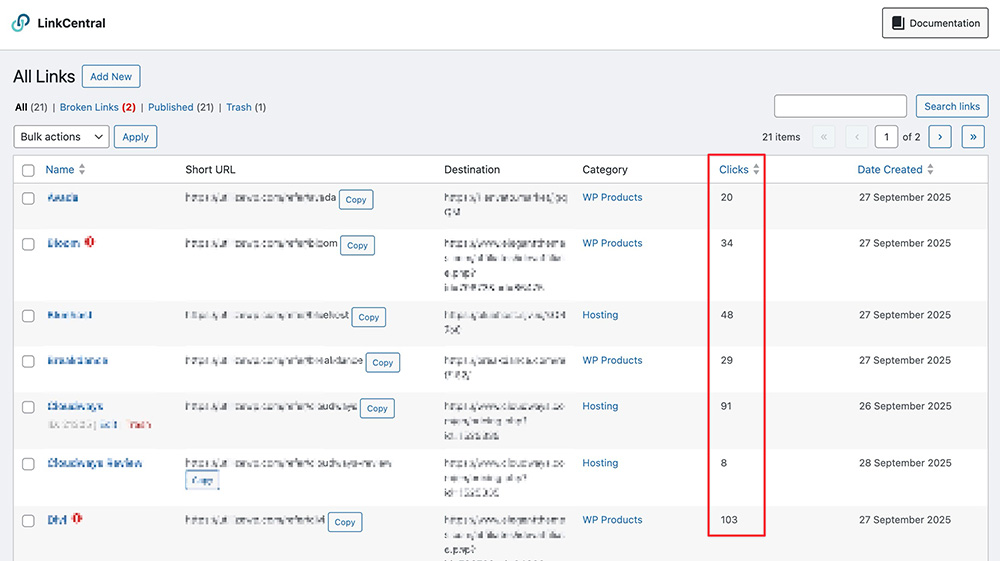1000x561 pixels.
Task: Select the checkbox for Cloudways Review row
Action: coord(28,464)
